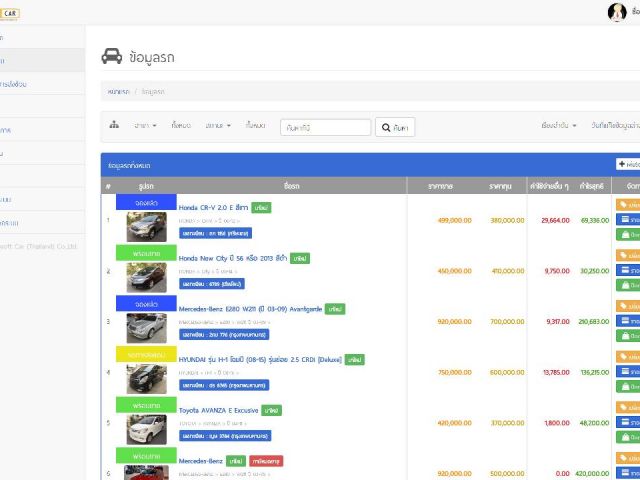Viewport: 640px width, 480px height.
Task: Click the ค้นหา search button
Action: 395,127
